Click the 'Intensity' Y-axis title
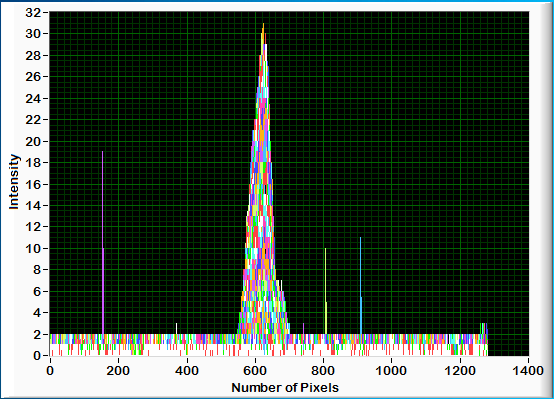This screenshot has width=554, height=399. click(x=14, y=182)
